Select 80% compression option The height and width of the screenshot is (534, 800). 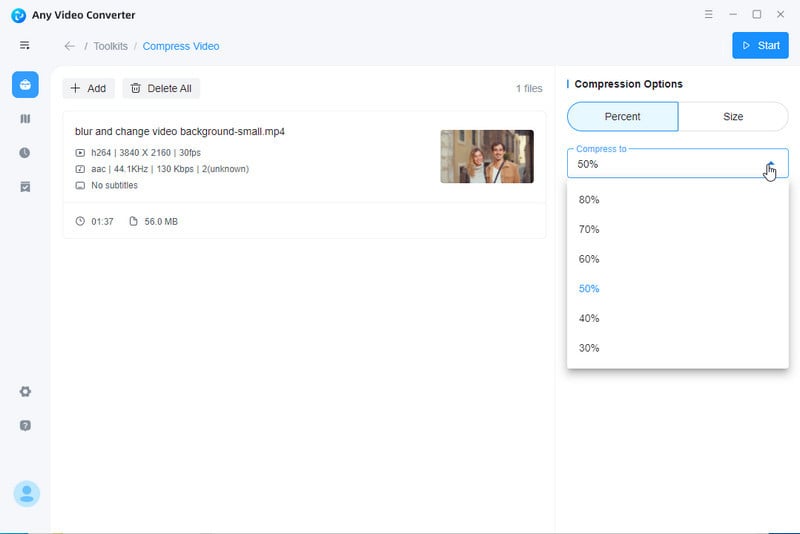point(678,200)
